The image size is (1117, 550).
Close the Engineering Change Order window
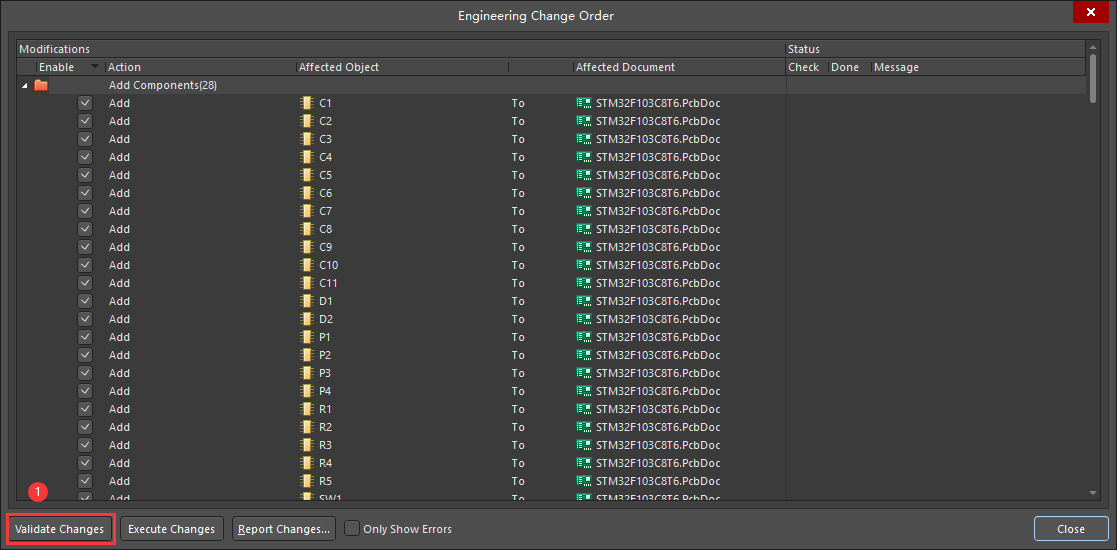tap(1091, 12)
